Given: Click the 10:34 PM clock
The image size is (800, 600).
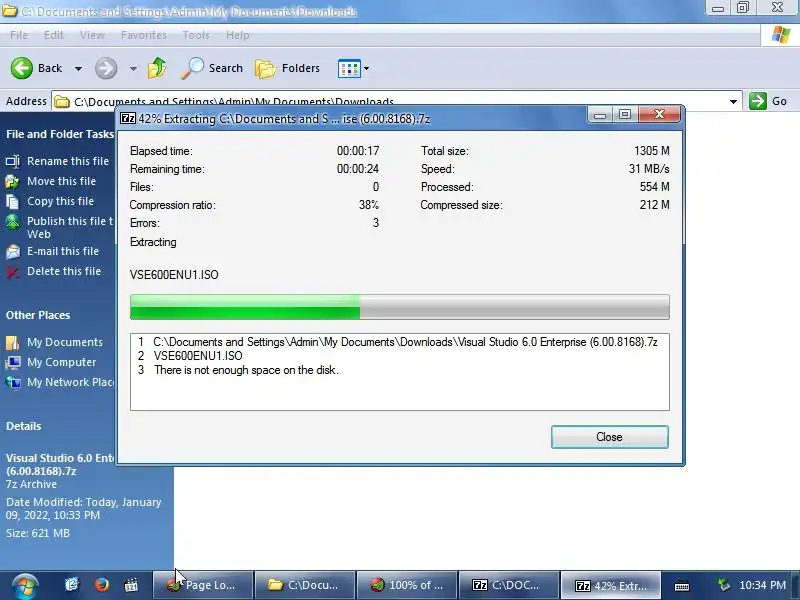Looking at the screenshot, I should (x=762, y=585).
